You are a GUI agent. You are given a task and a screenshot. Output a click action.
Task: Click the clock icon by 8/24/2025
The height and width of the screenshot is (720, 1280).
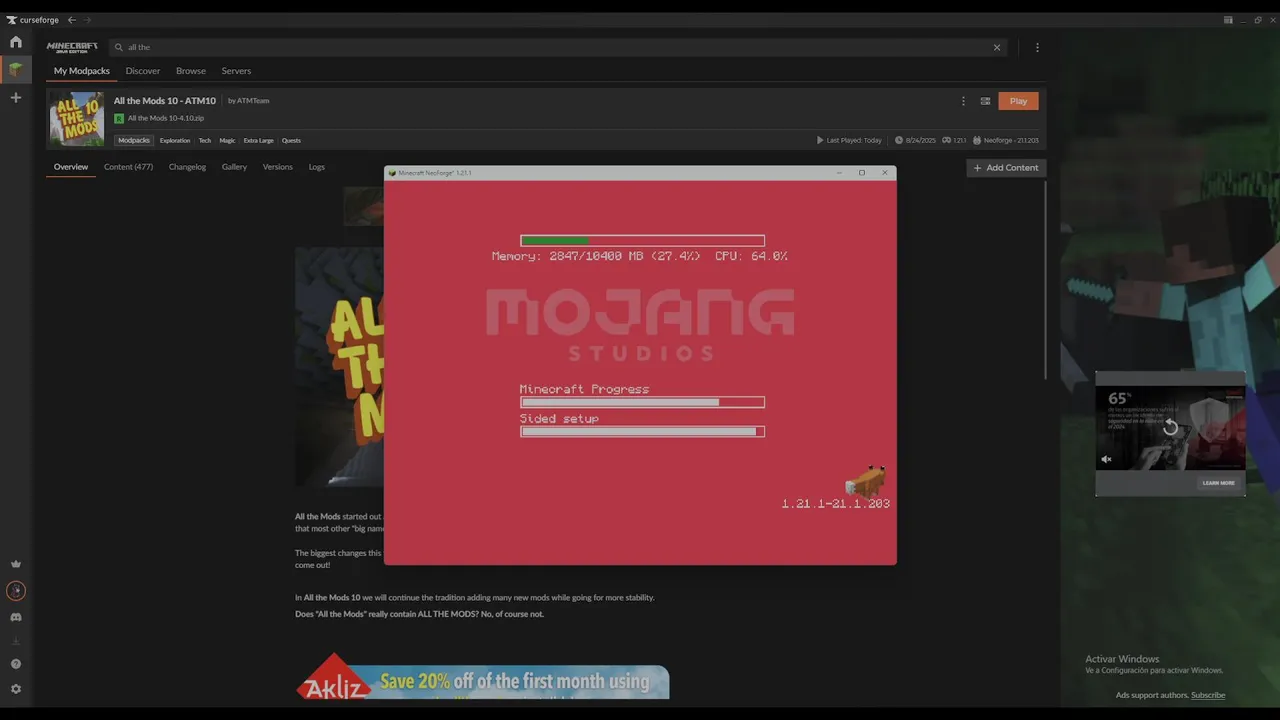point(898,140)
